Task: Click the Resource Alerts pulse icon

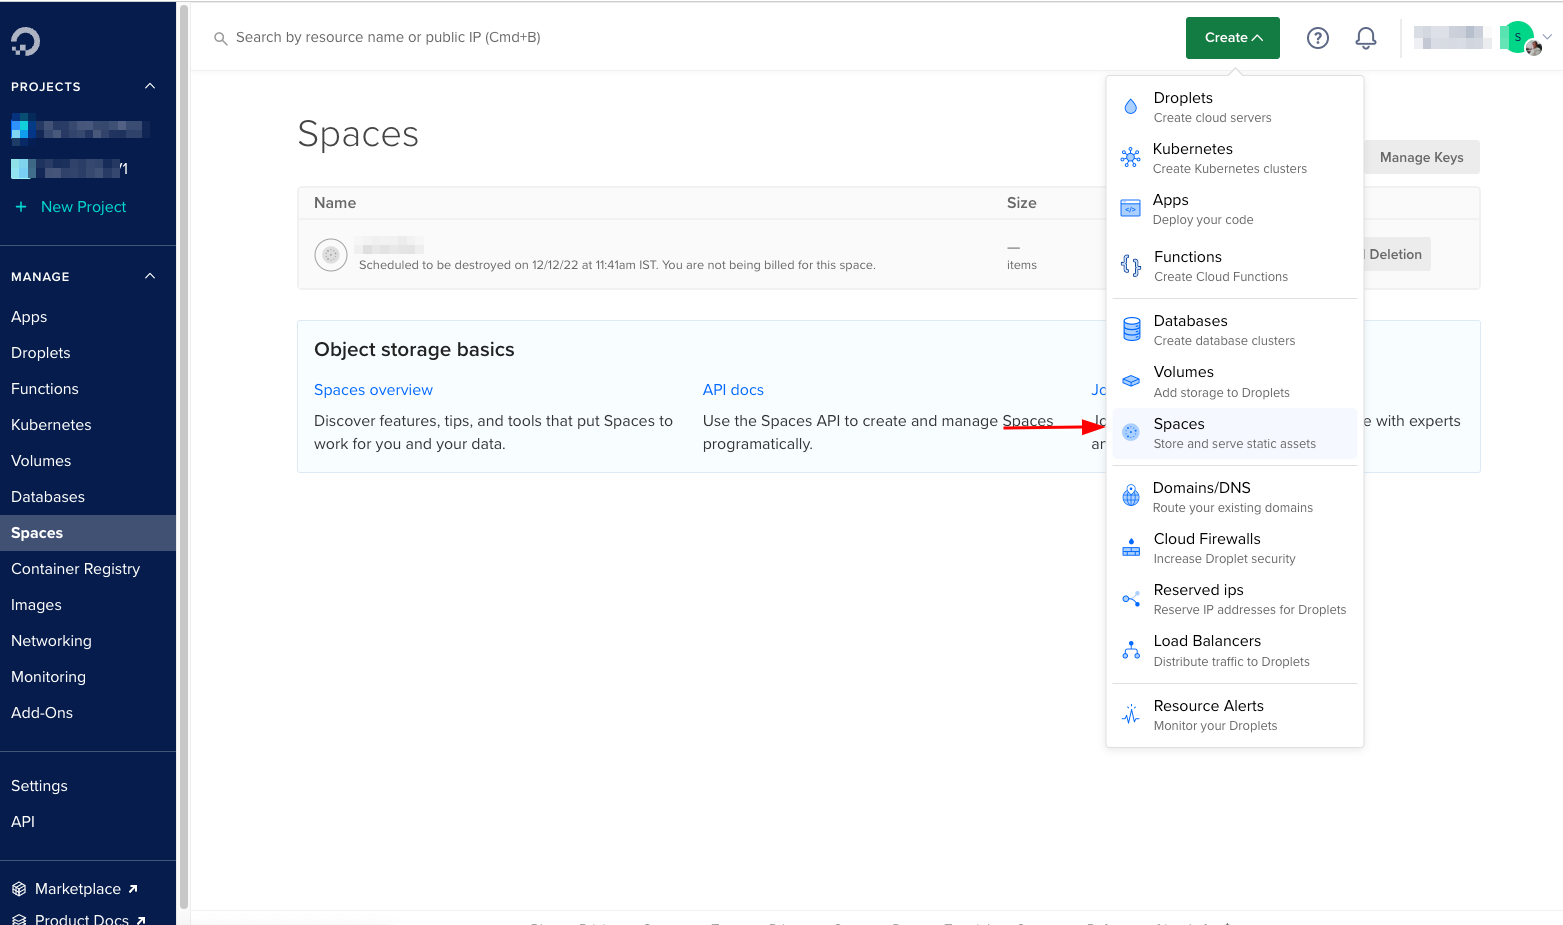Action: [1131, 714]
